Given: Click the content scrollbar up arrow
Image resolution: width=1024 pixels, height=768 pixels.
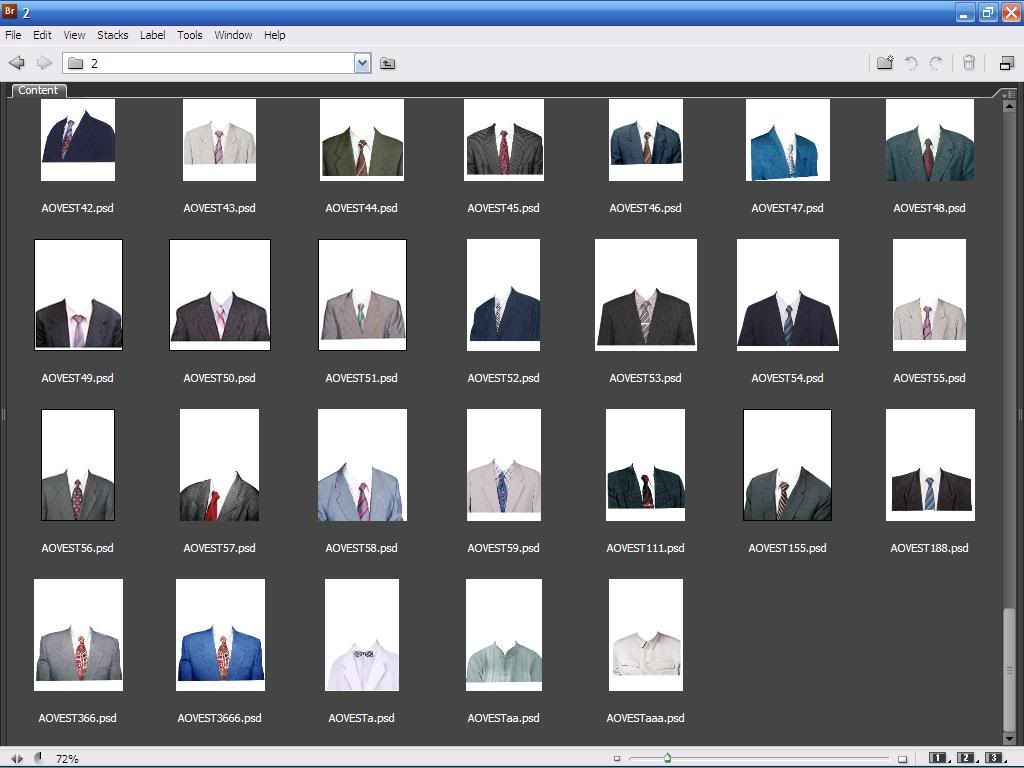Looking at the screenshot, I should coord(1009,105).
